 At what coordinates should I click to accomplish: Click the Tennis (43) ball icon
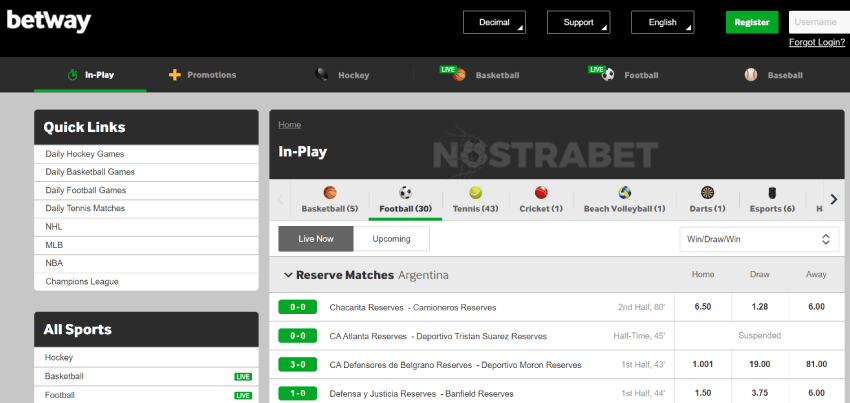pyautogui.click(x=475, y=193)
